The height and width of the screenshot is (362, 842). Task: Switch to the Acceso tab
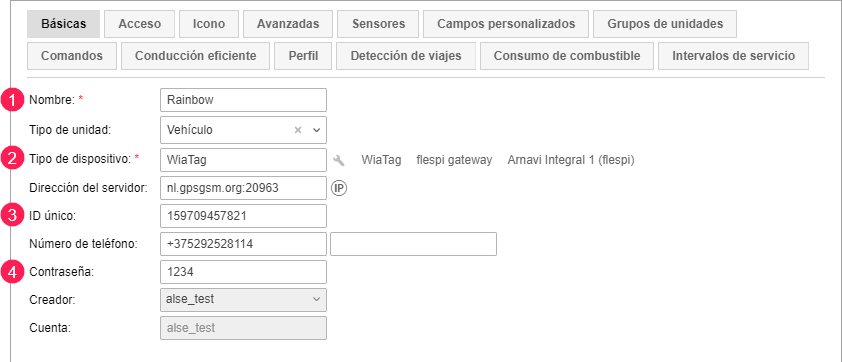(x=140, y=24)
